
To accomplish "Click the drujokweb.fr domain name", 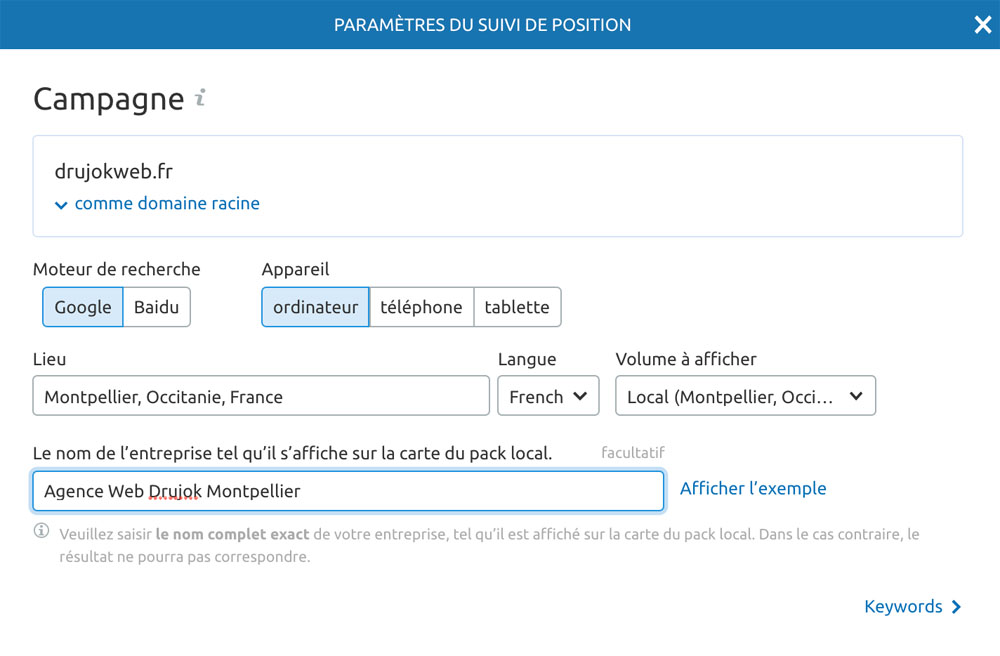I will pyautogui.click(x=114, y=171).
